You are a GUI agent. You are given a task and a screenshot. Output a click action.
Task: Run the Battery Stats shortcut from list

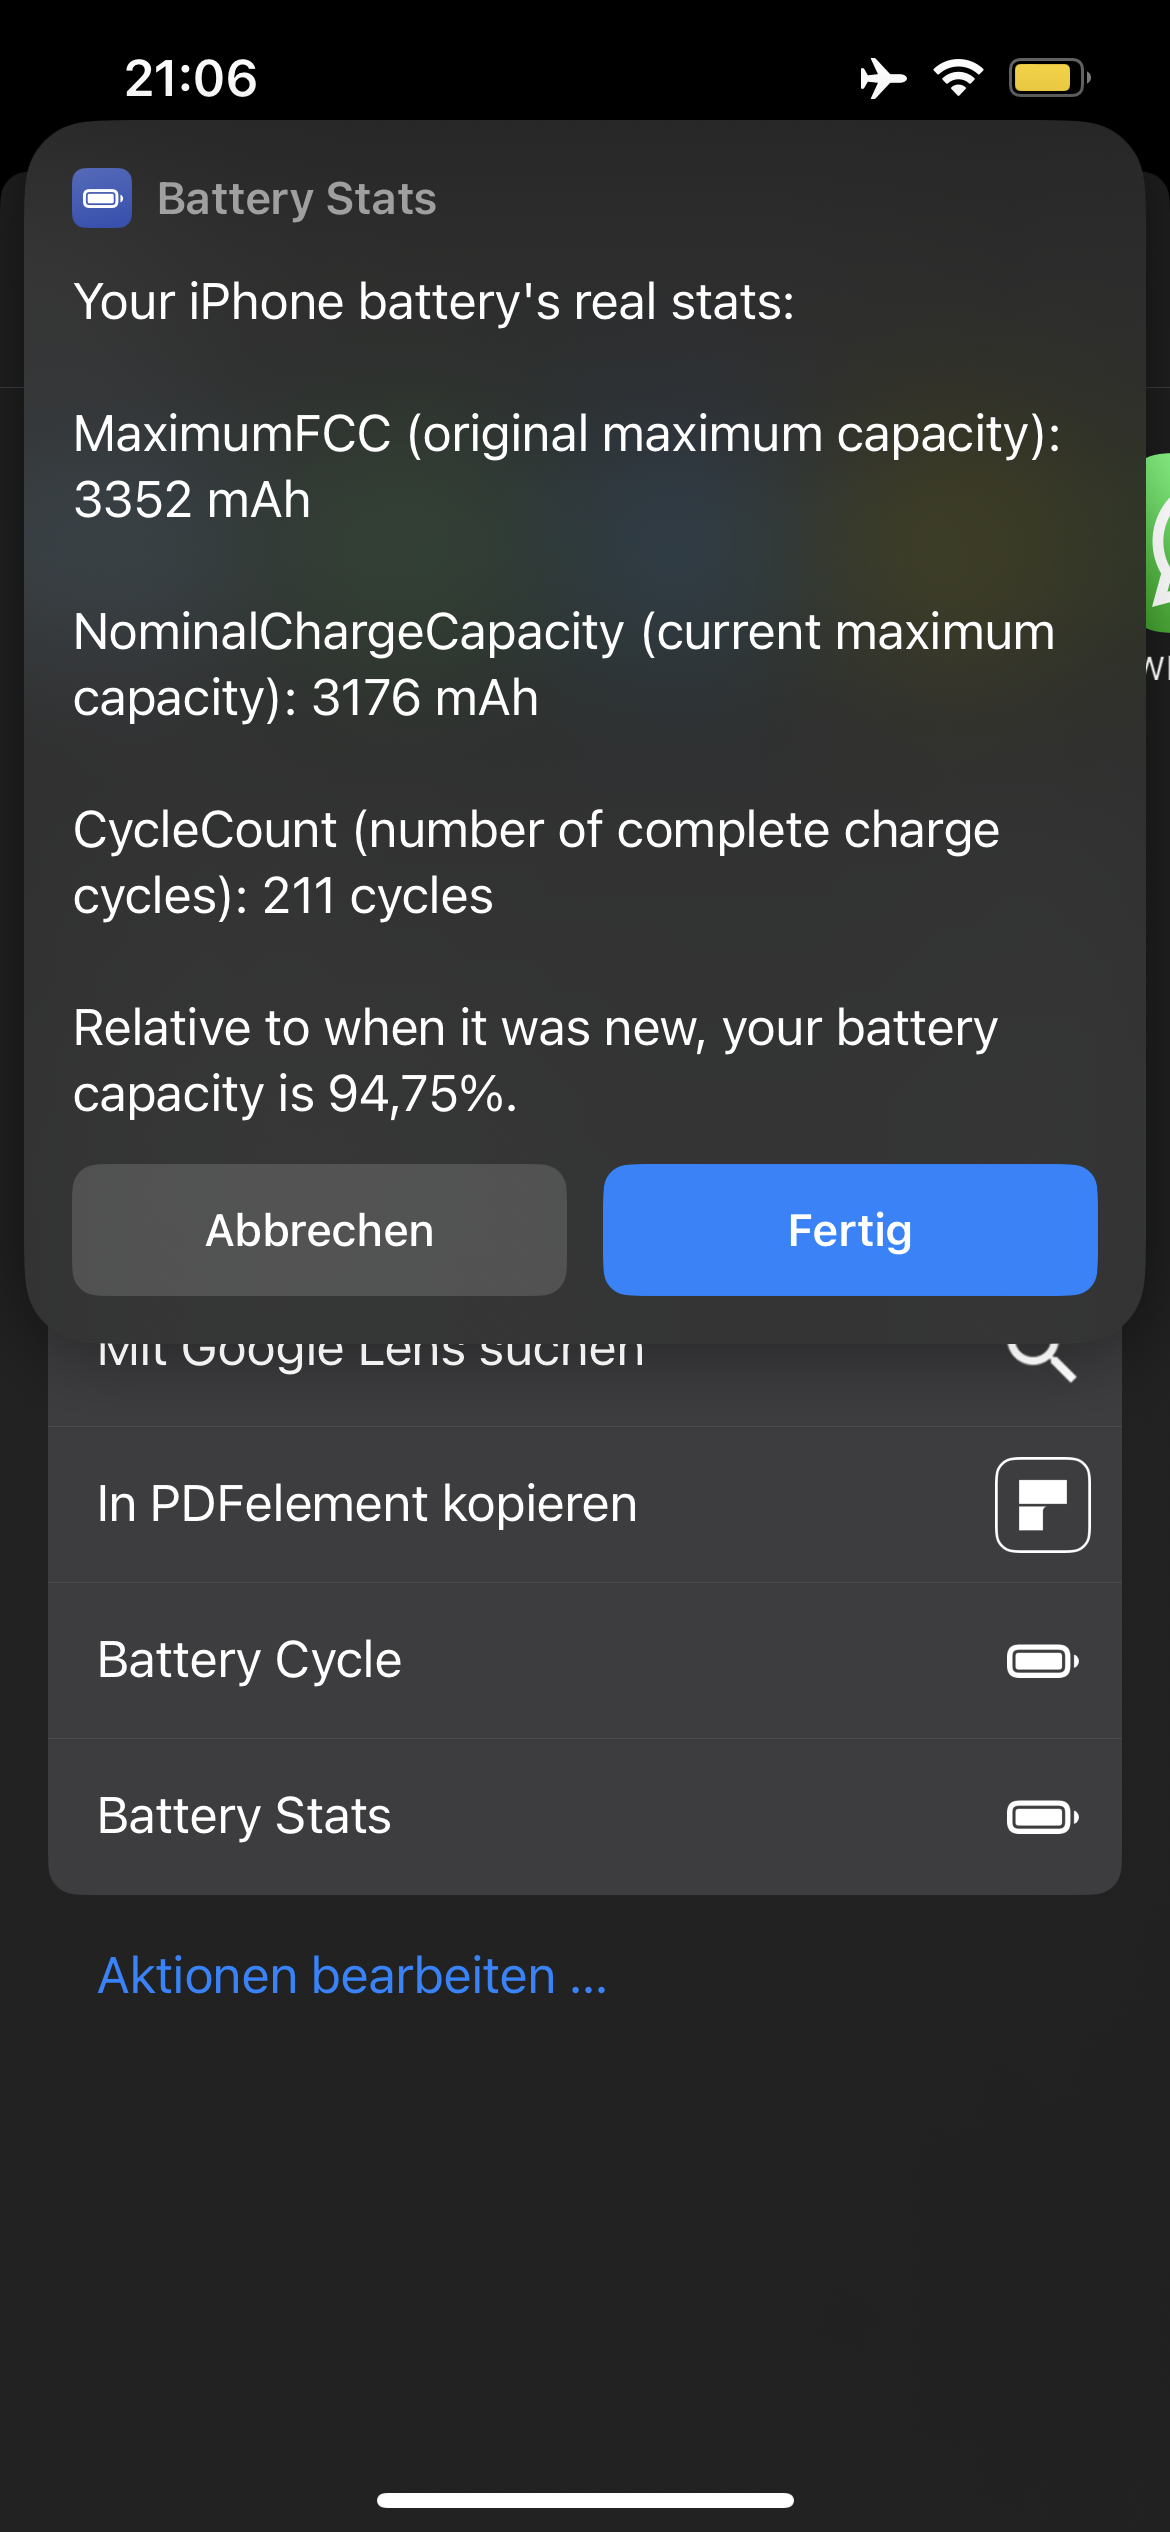click(245, 1817)
